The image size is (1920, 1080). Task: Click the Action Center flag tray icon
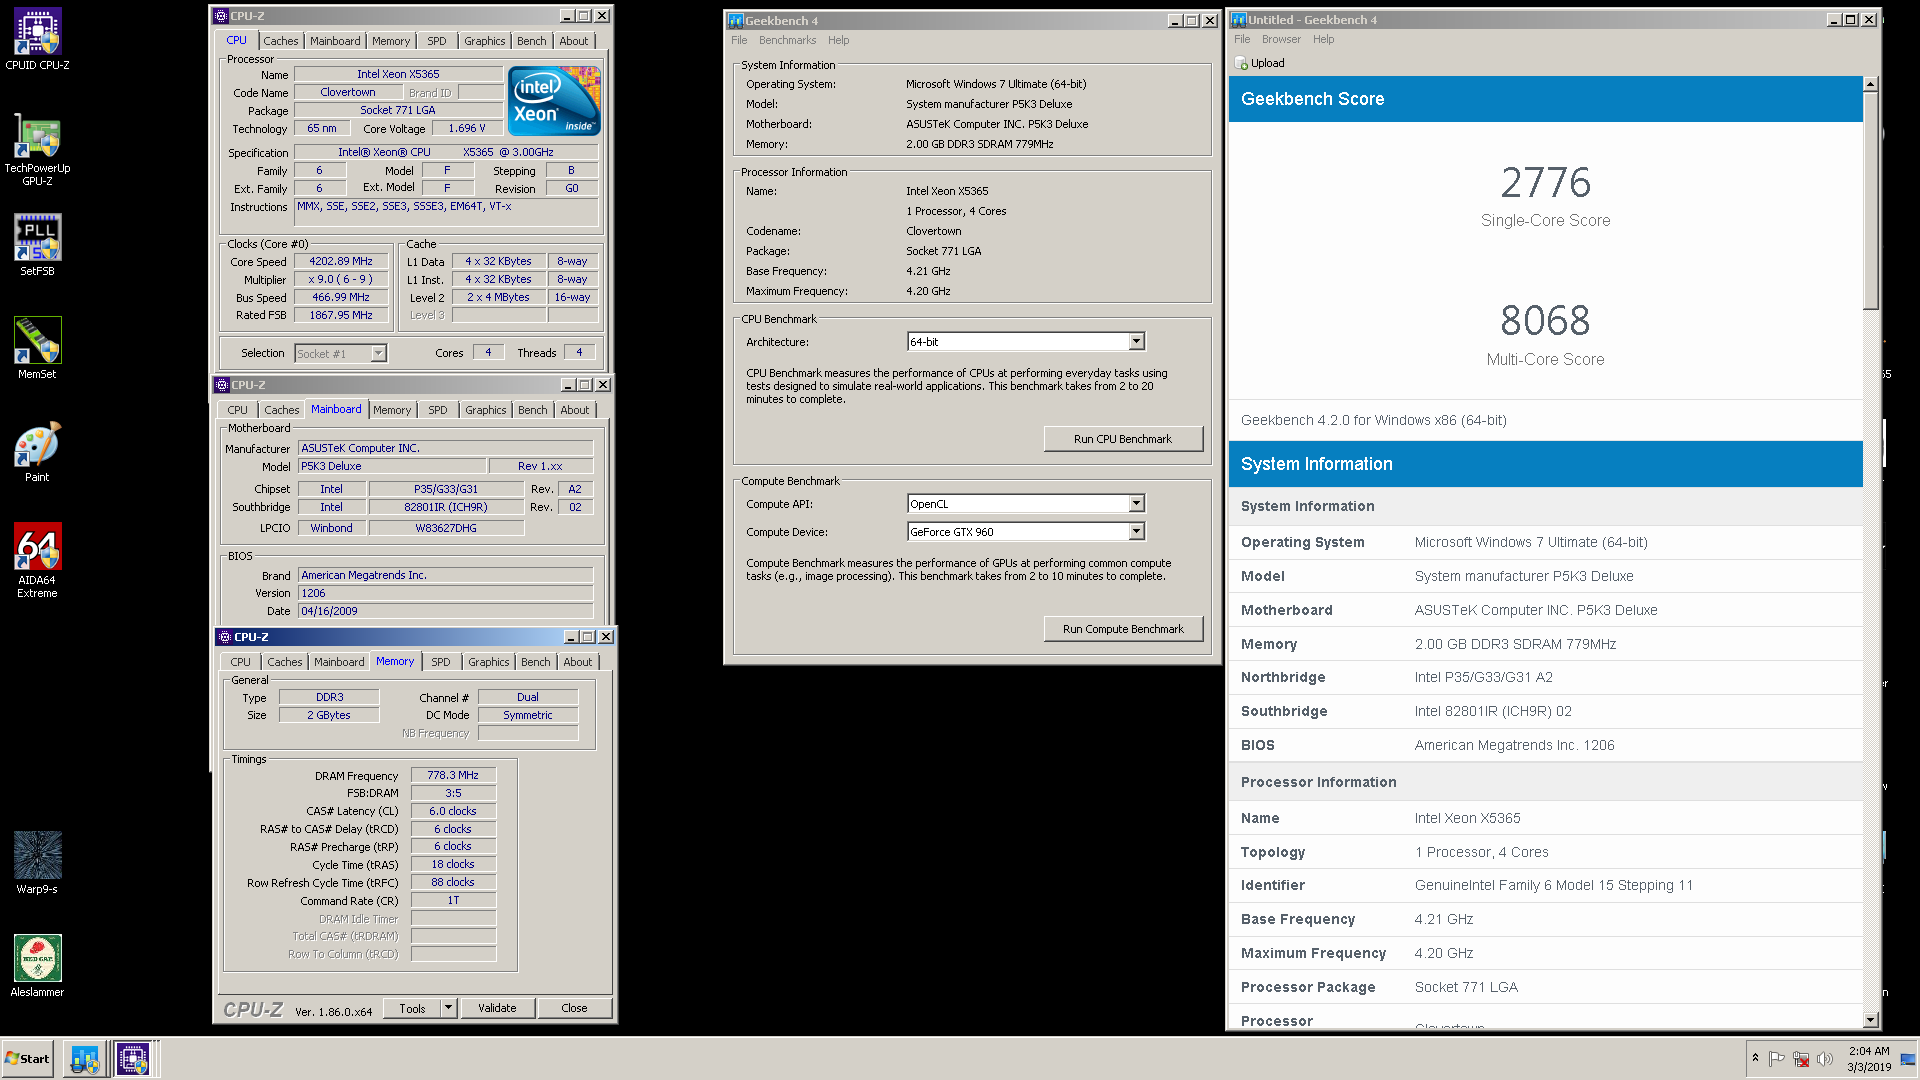(x=1776, y=1059)
